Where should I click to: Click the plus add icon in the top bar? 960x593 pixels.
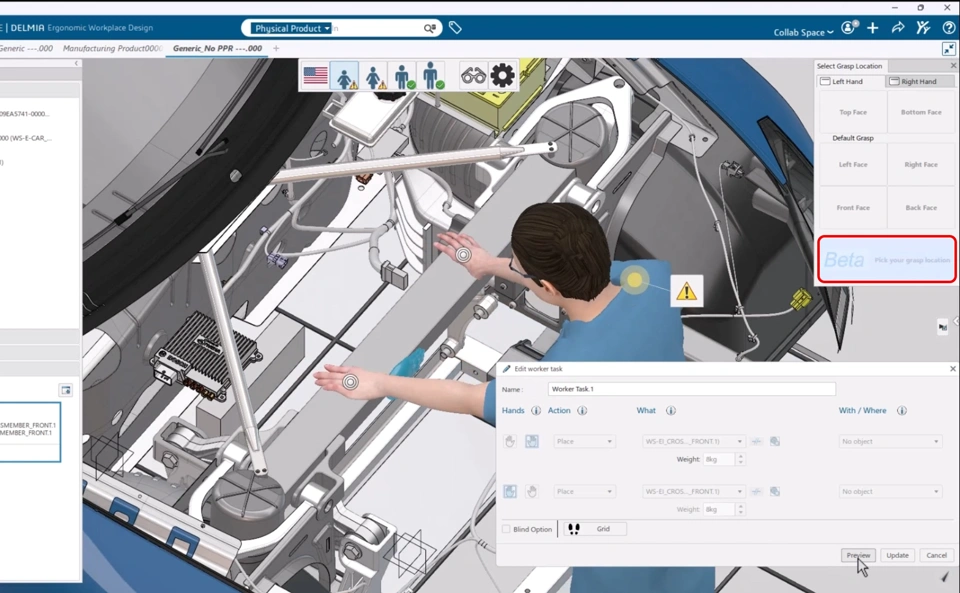[872, 28]
